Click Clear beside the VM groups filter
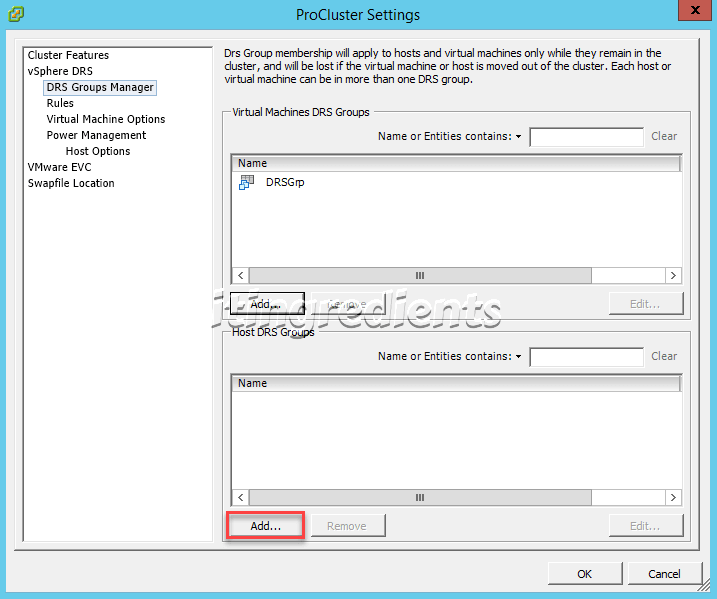The width and height of the screenshot is (717, 599). [664, 136]
